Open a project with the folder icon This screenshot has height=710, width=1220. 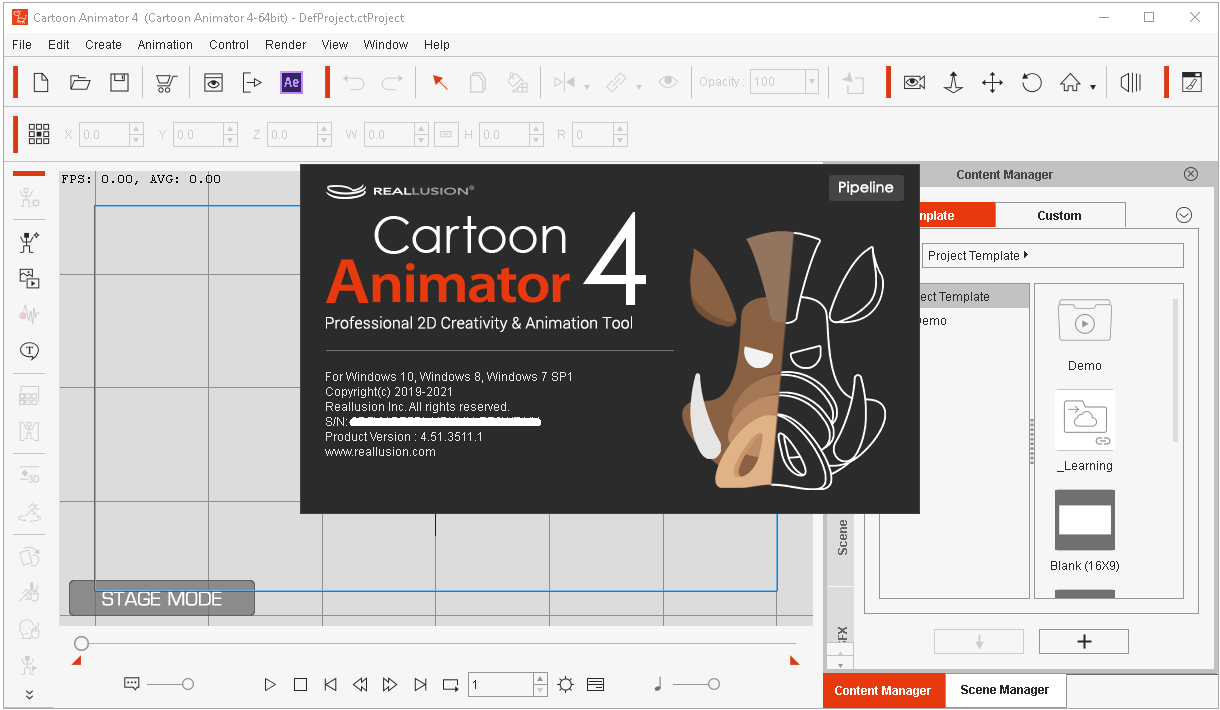[x=80, y=83]
